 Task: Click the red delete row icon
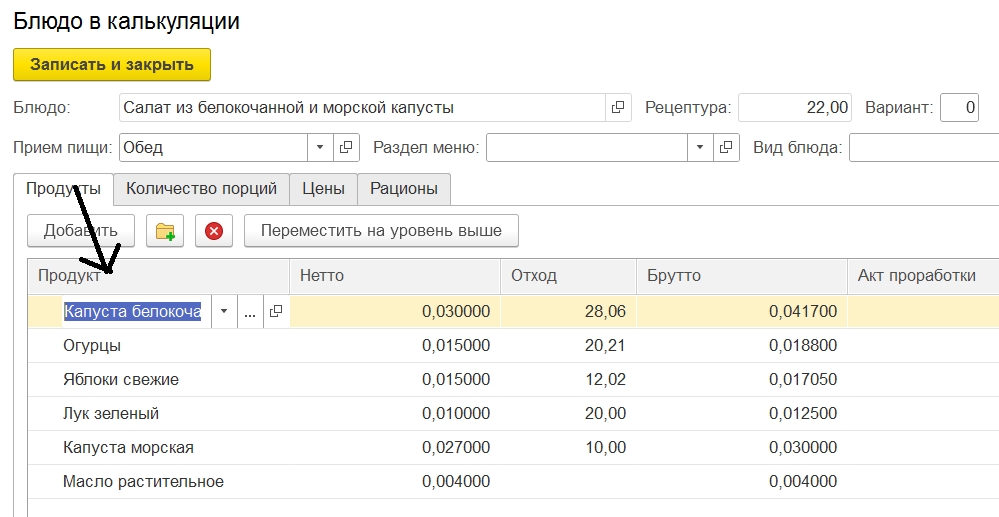point(214,231)
